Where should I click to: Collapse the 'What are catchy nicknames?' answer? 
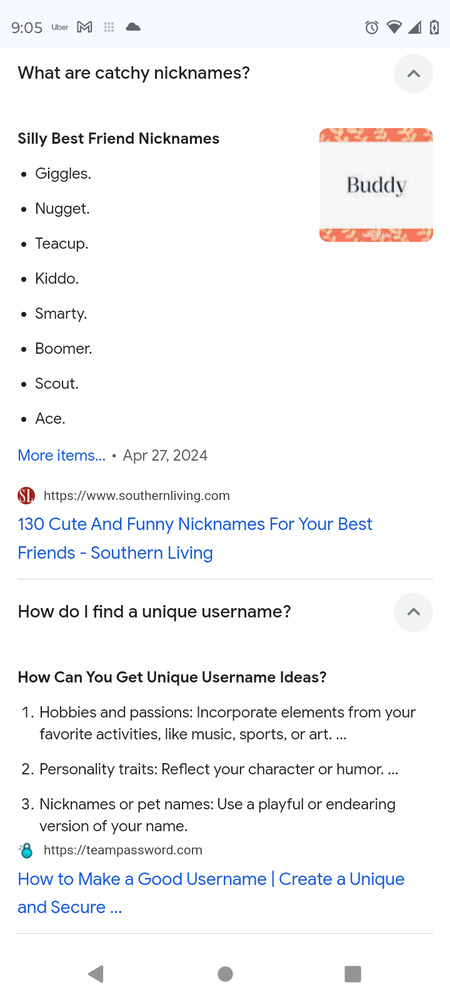(x=413, y=73)
